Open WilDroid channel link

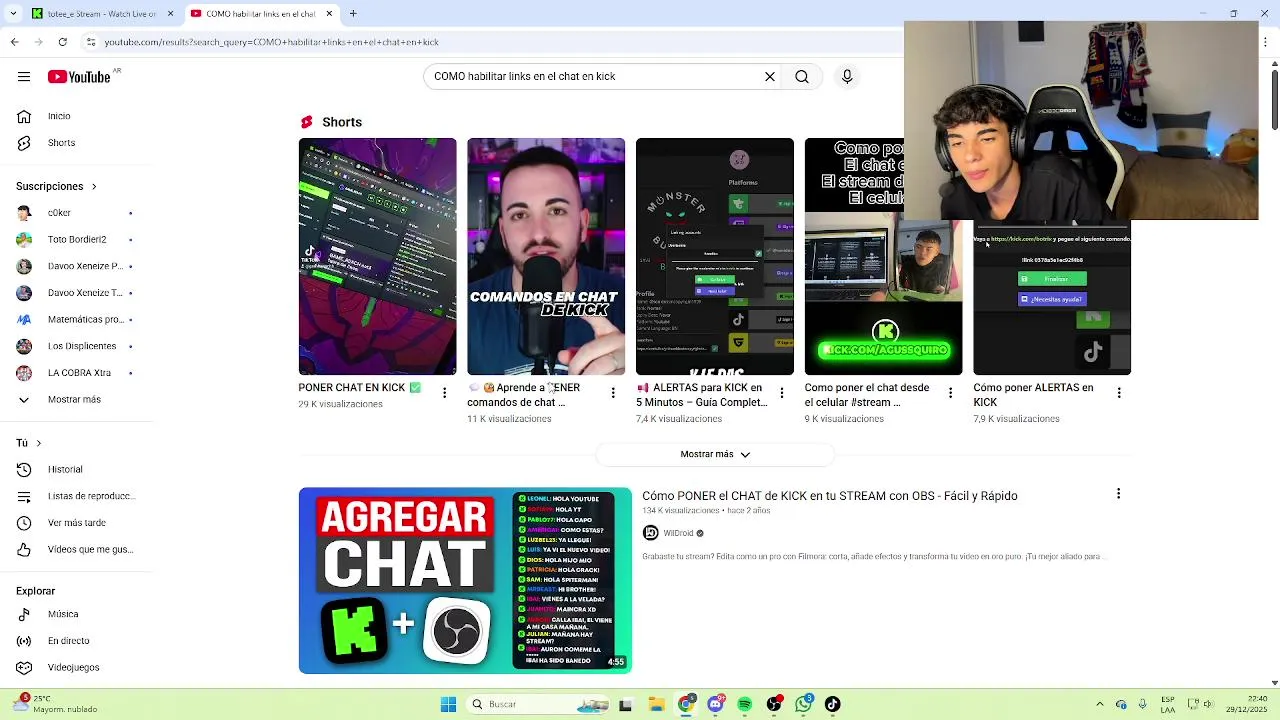click(x=678, y=533)
